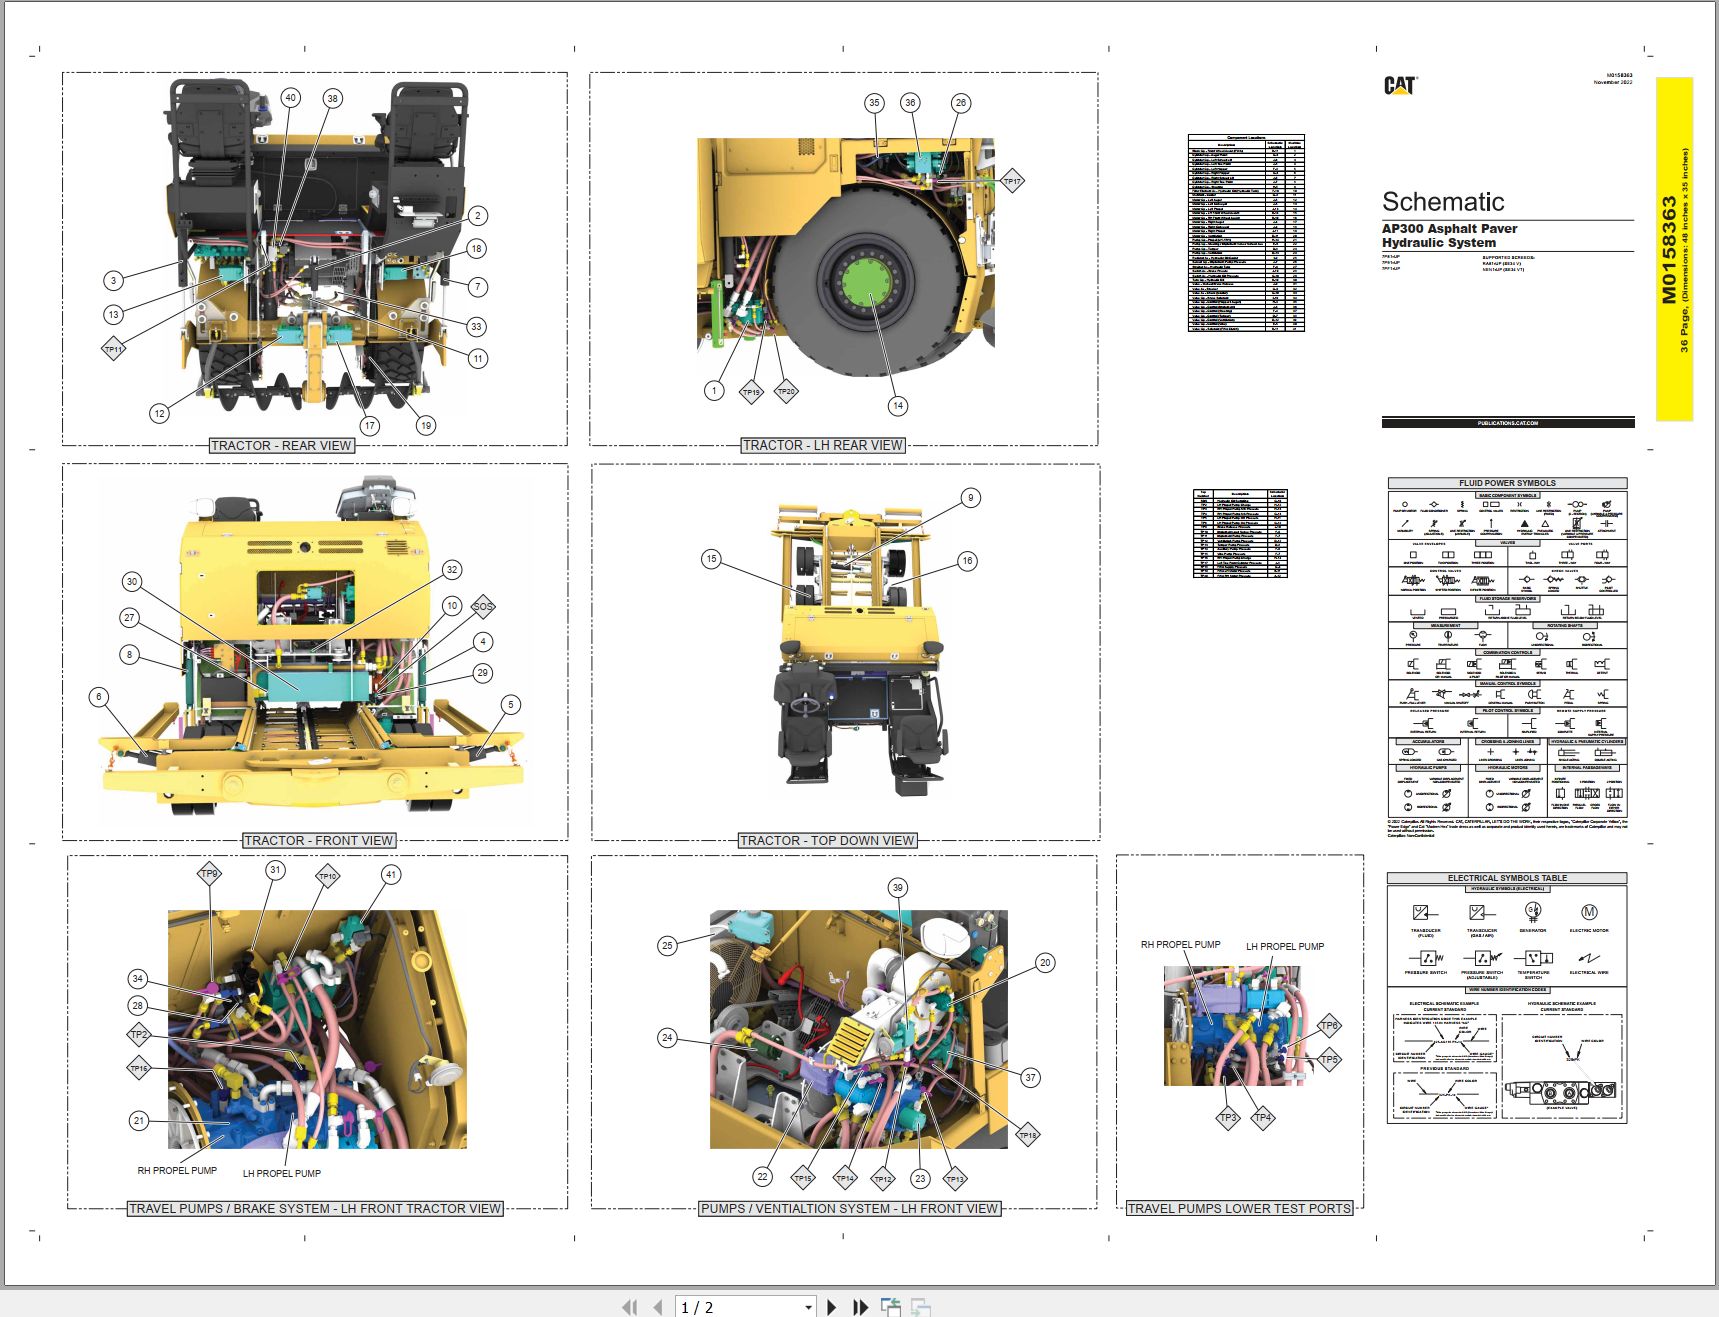Click the 'FLUID POWER SYMBOLS' table header

[1507, 483]
